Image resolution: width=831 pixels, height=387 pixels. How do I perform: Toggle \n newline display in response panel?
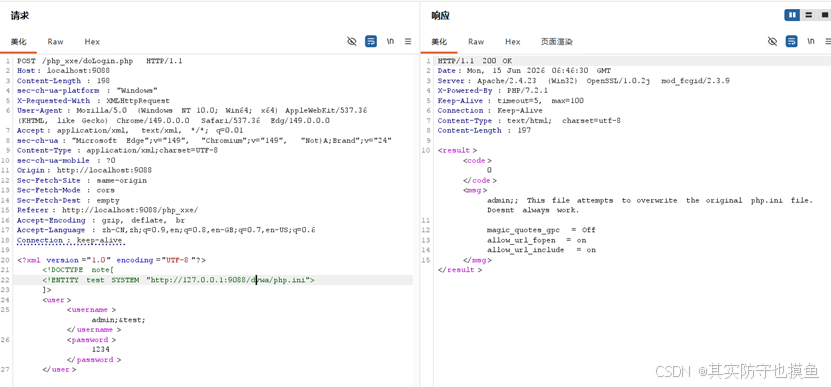811,41
